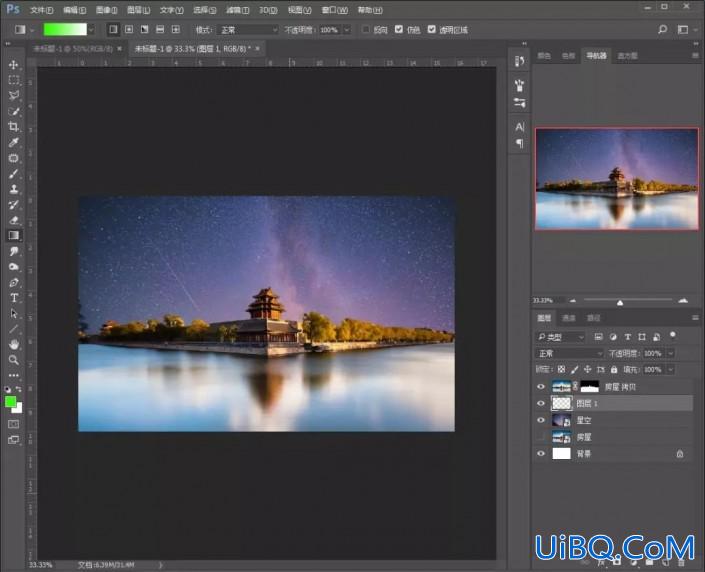The width and height of the screenshot is (705, 572).
Task: Open the workspace switcher dropdown
Action: tap(685, 30)
